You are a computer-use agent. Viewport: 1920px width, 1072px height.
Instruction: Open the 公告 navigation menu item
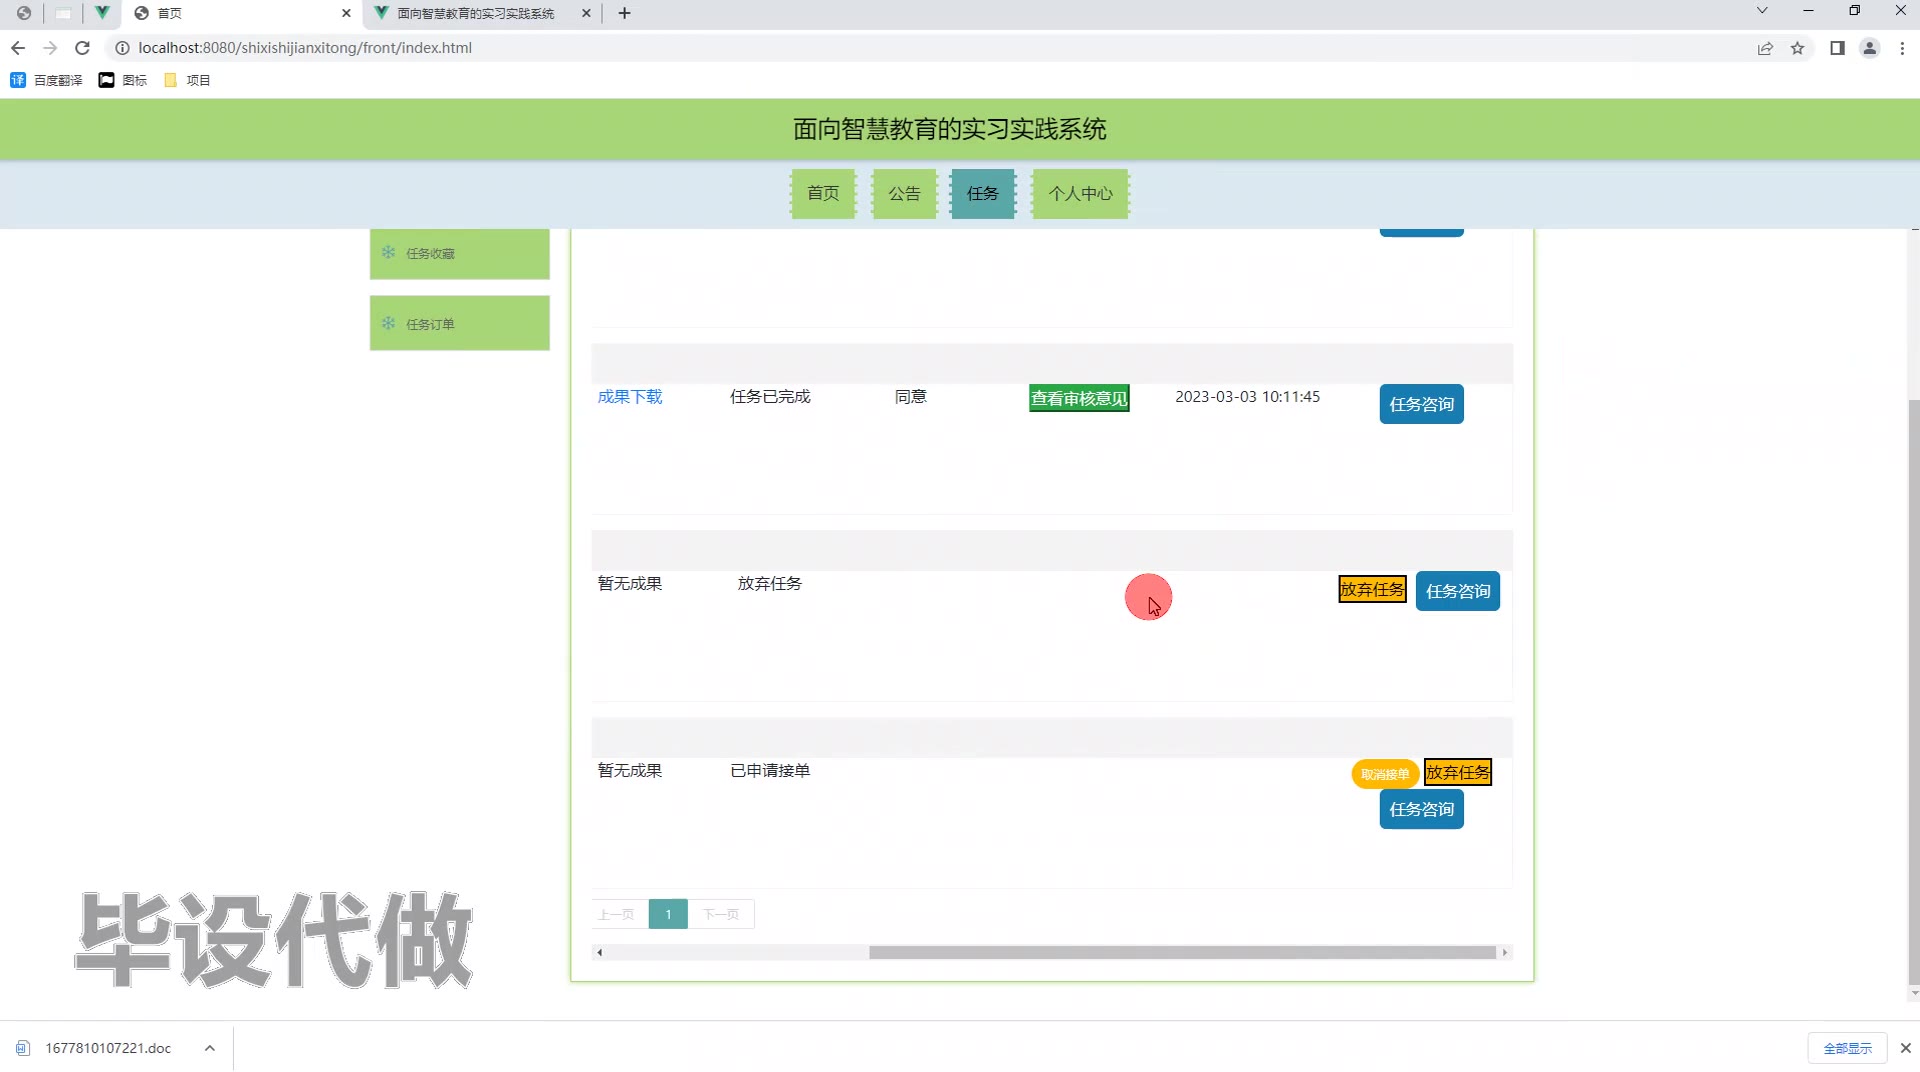904,193
